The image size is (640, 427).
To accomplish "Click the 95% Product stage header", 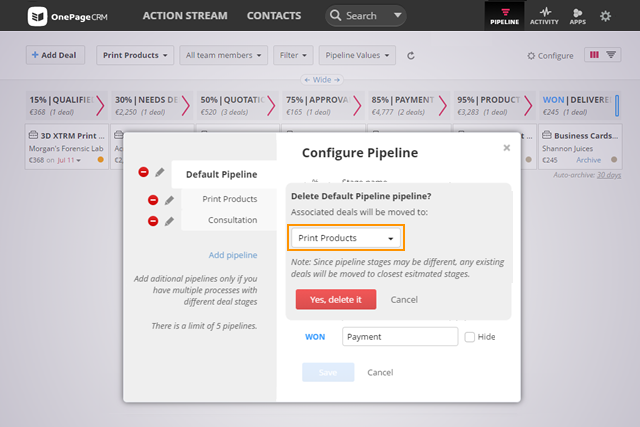I will [x=494, y=105].
